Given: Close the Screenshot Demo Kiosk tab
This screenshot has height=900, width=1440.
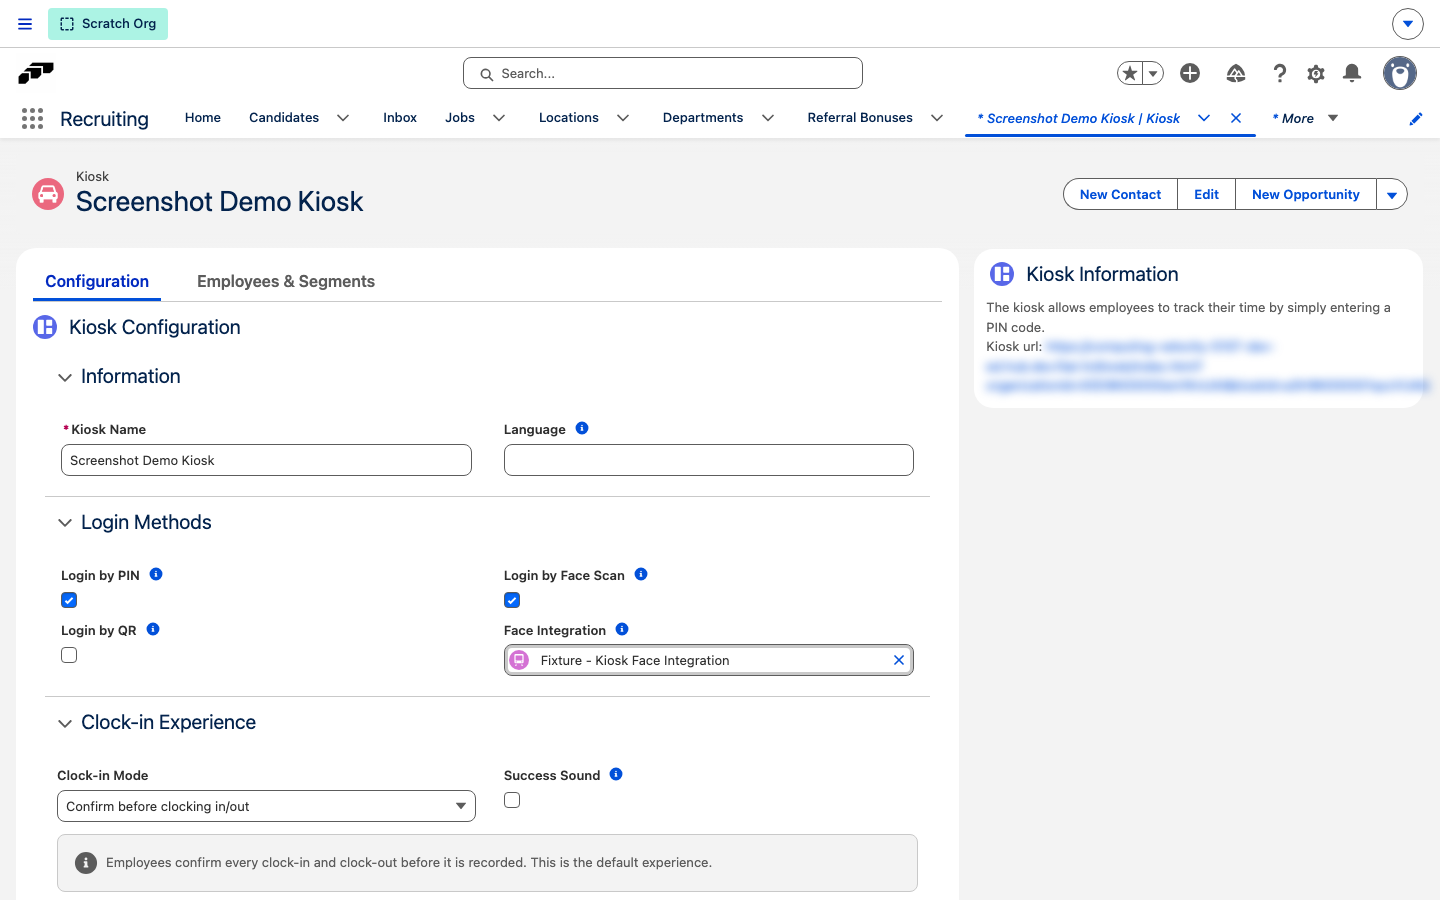Looking at the screenshot, I should pyautogui.click(x=1236, y=118).
